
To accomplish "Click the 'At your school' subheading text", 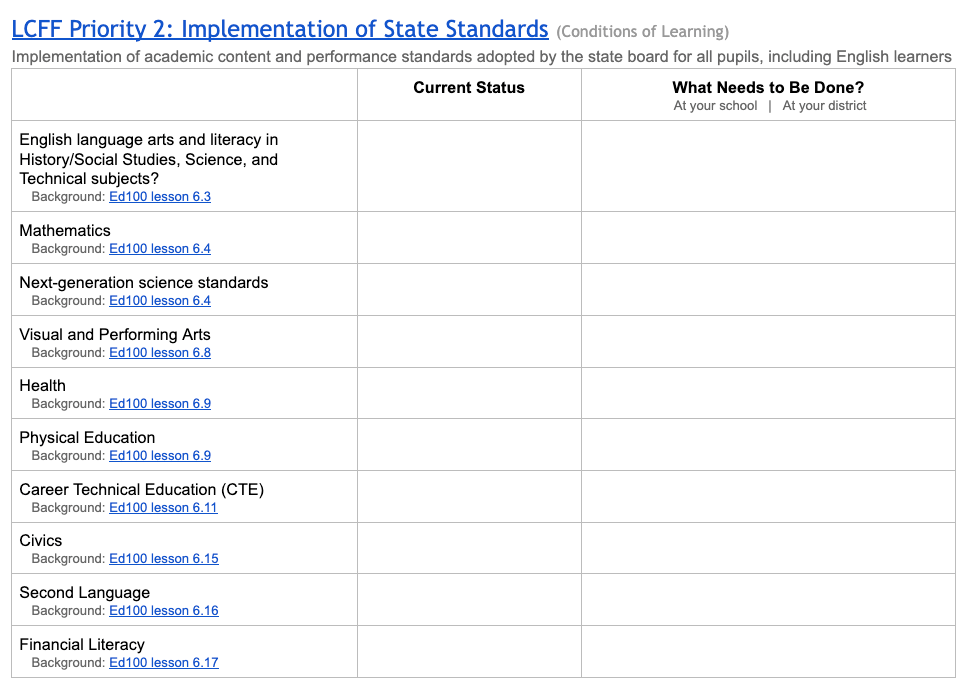I will click(715, 106).
